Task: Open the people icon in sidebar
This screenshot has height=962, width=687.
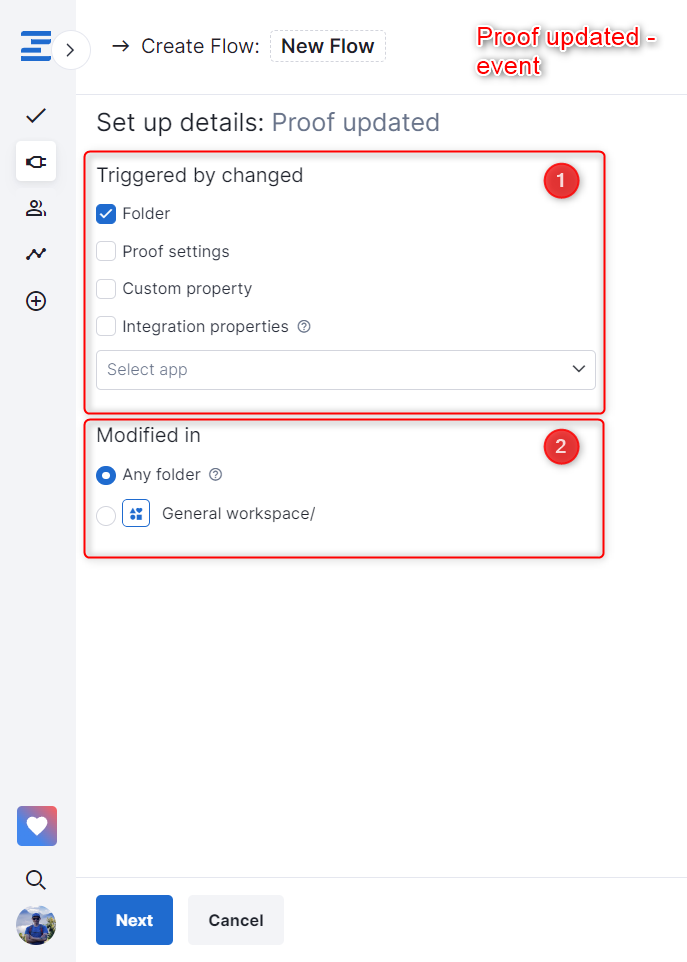Action: point(36,208)
